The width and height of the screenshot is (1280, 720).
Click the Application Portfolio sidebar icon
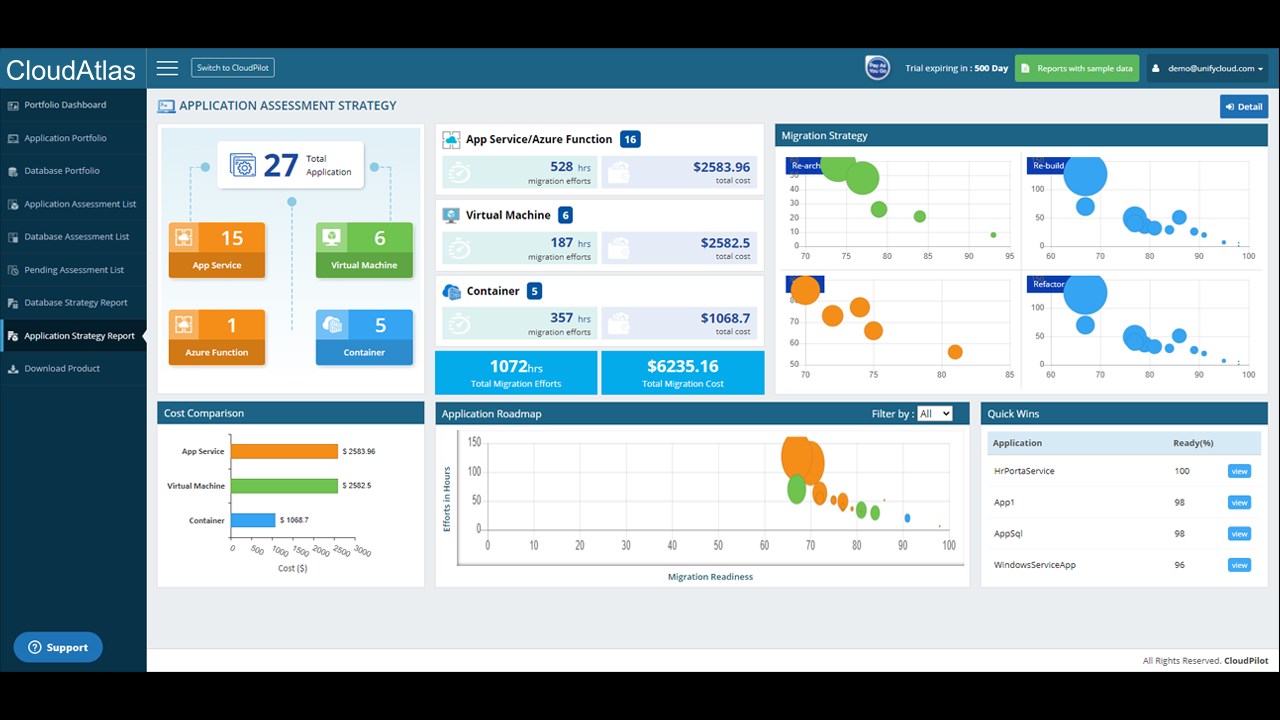[13, 138]
